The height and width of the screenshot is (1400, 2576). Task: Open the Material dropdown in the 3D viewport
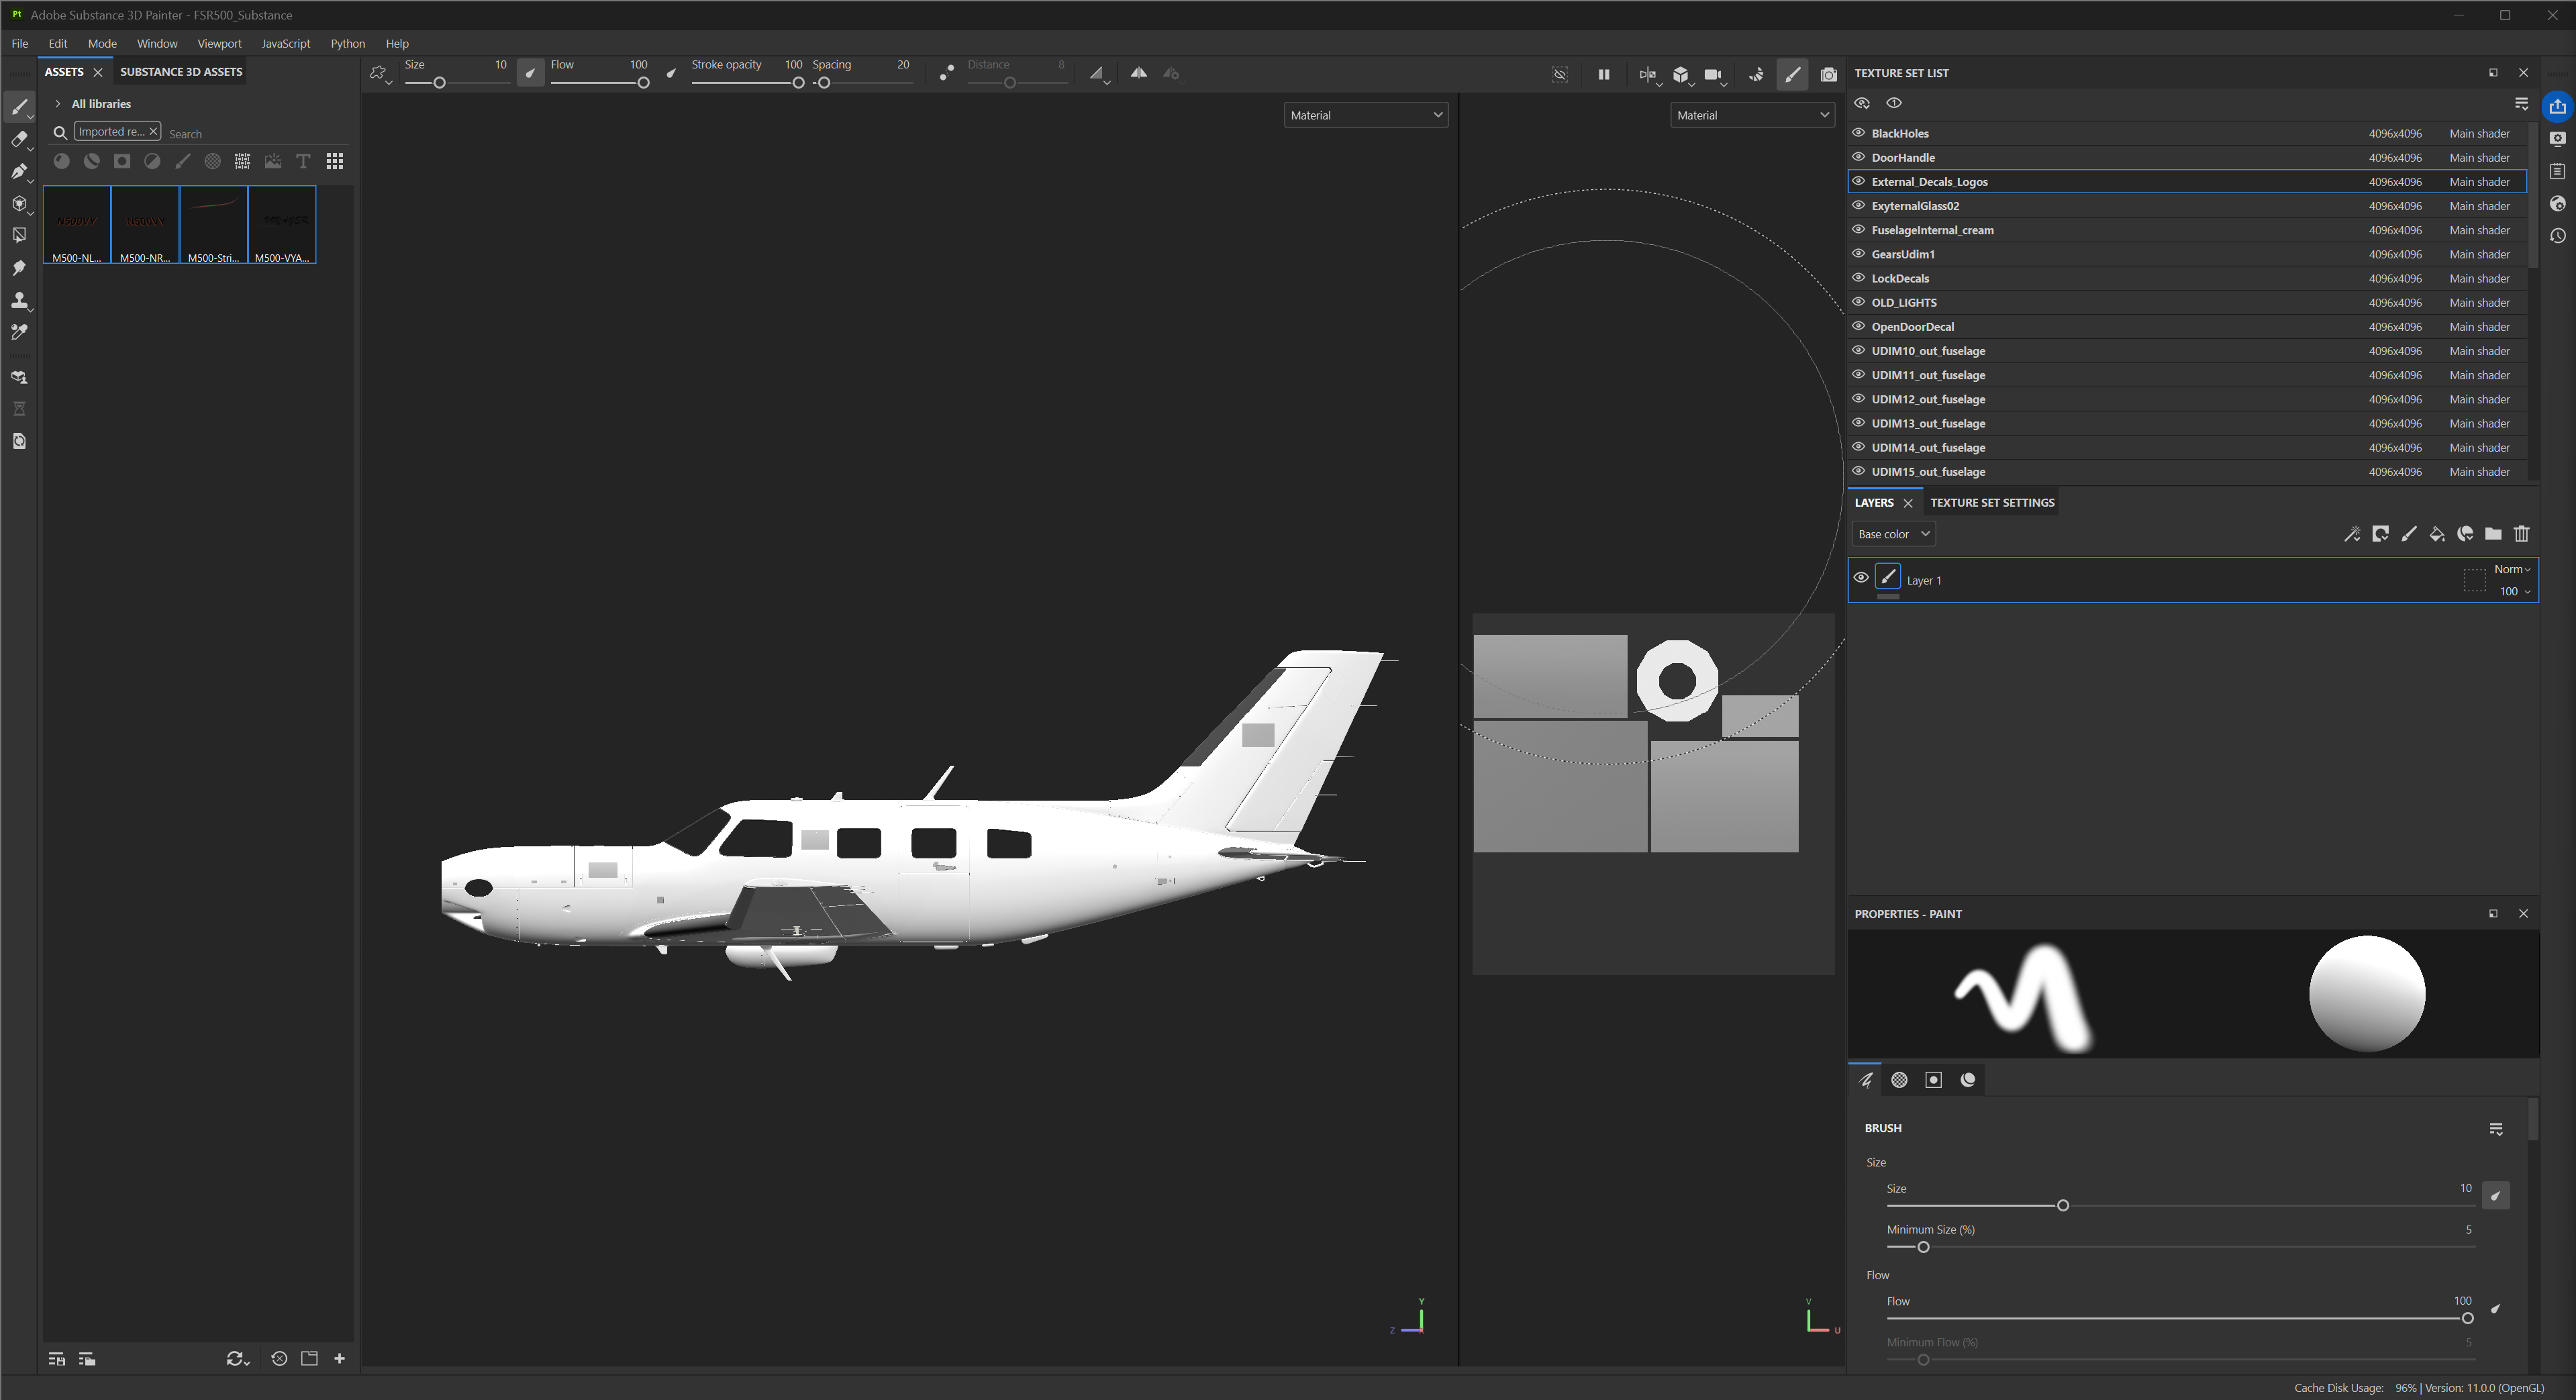pyautogui.click(x=1366, y=115)
